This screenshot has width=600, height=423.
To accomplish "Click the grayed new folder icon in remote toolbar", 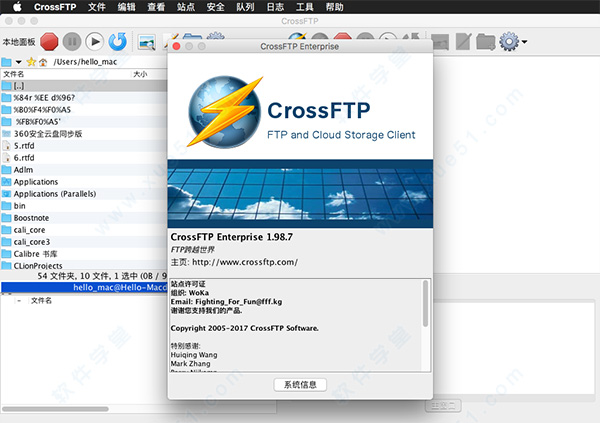I will click(486, 42).
